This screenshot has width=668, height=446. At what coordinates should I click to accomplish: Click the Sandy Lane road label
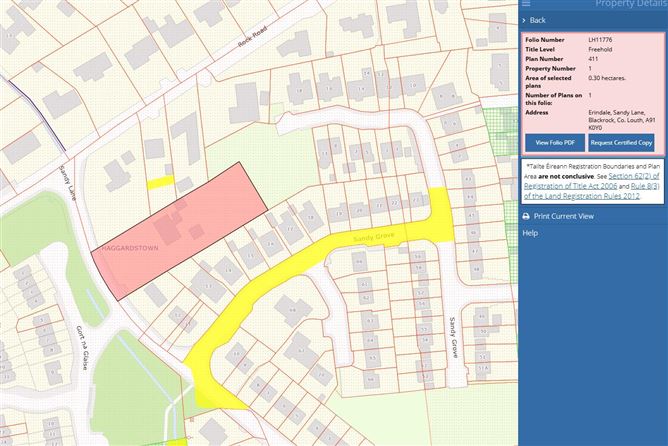(66, 182)
